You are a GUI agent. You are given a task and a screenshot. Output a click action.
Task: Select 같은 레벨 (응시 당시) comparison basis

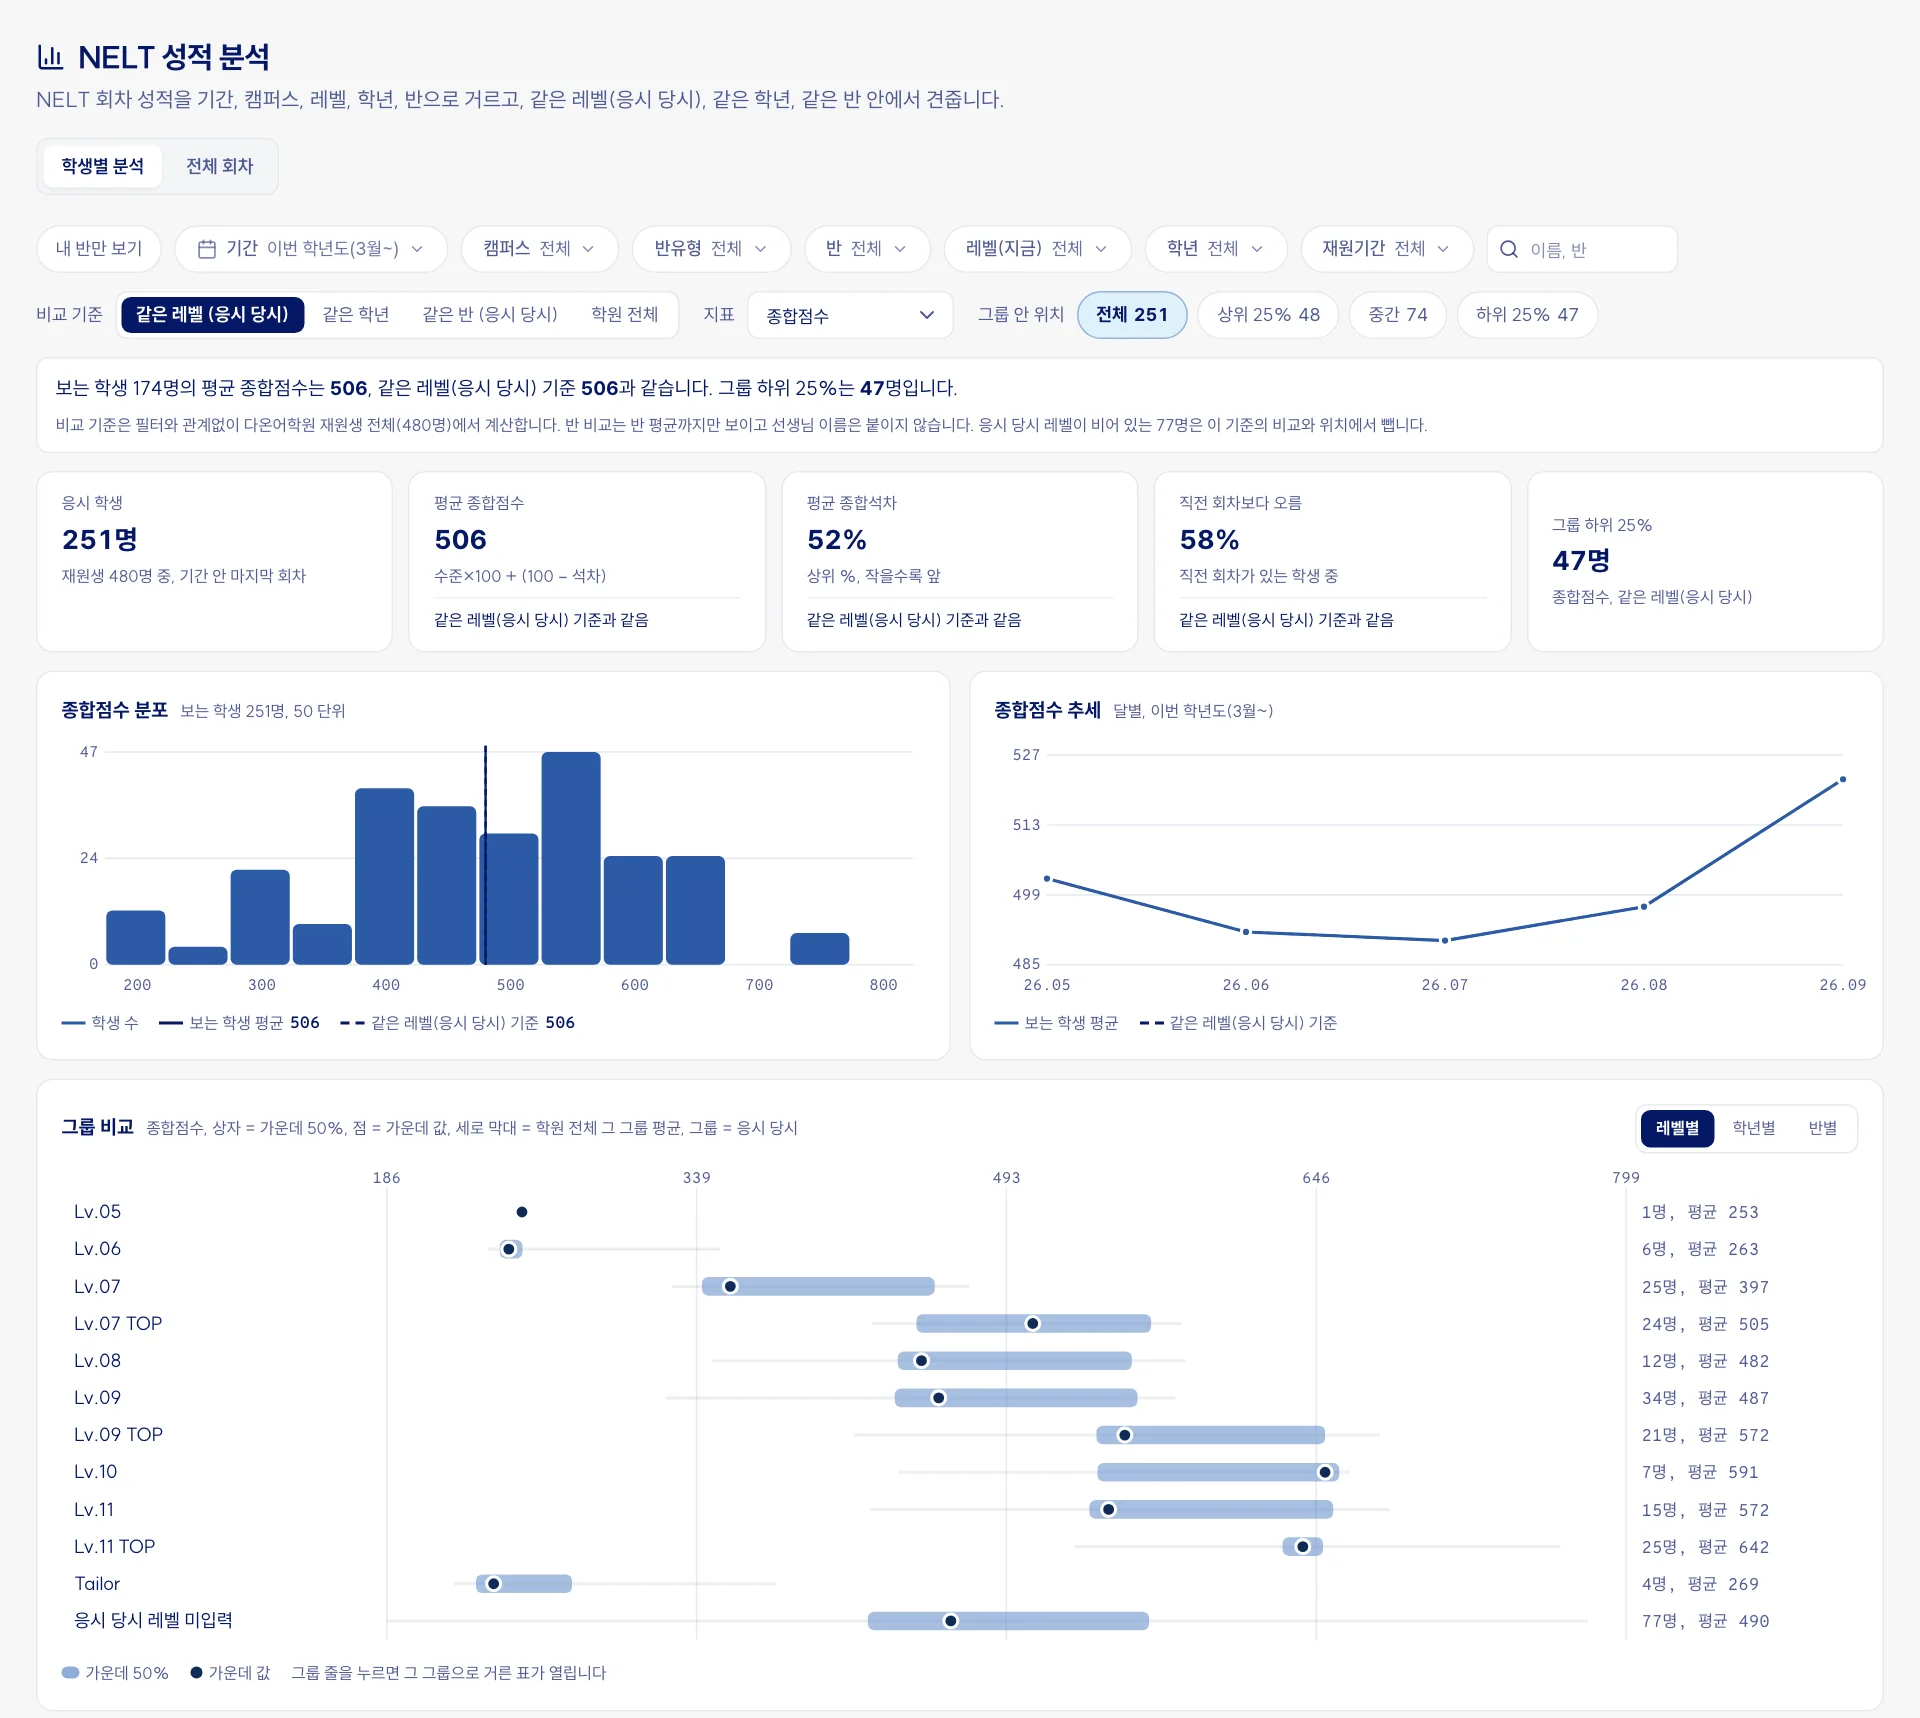(x=212, y=315)
